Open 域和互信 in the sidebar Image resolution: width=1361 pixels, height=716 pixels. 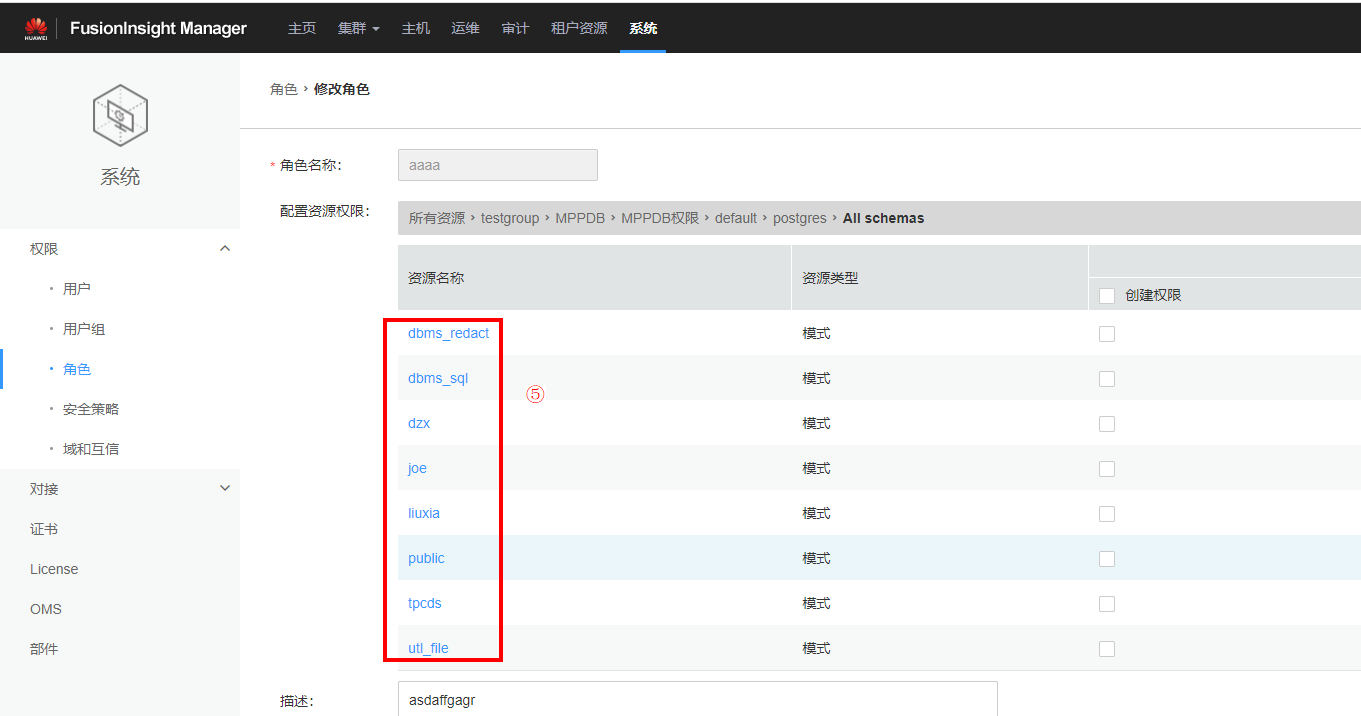pyautogui.click(x=91, y=449)
